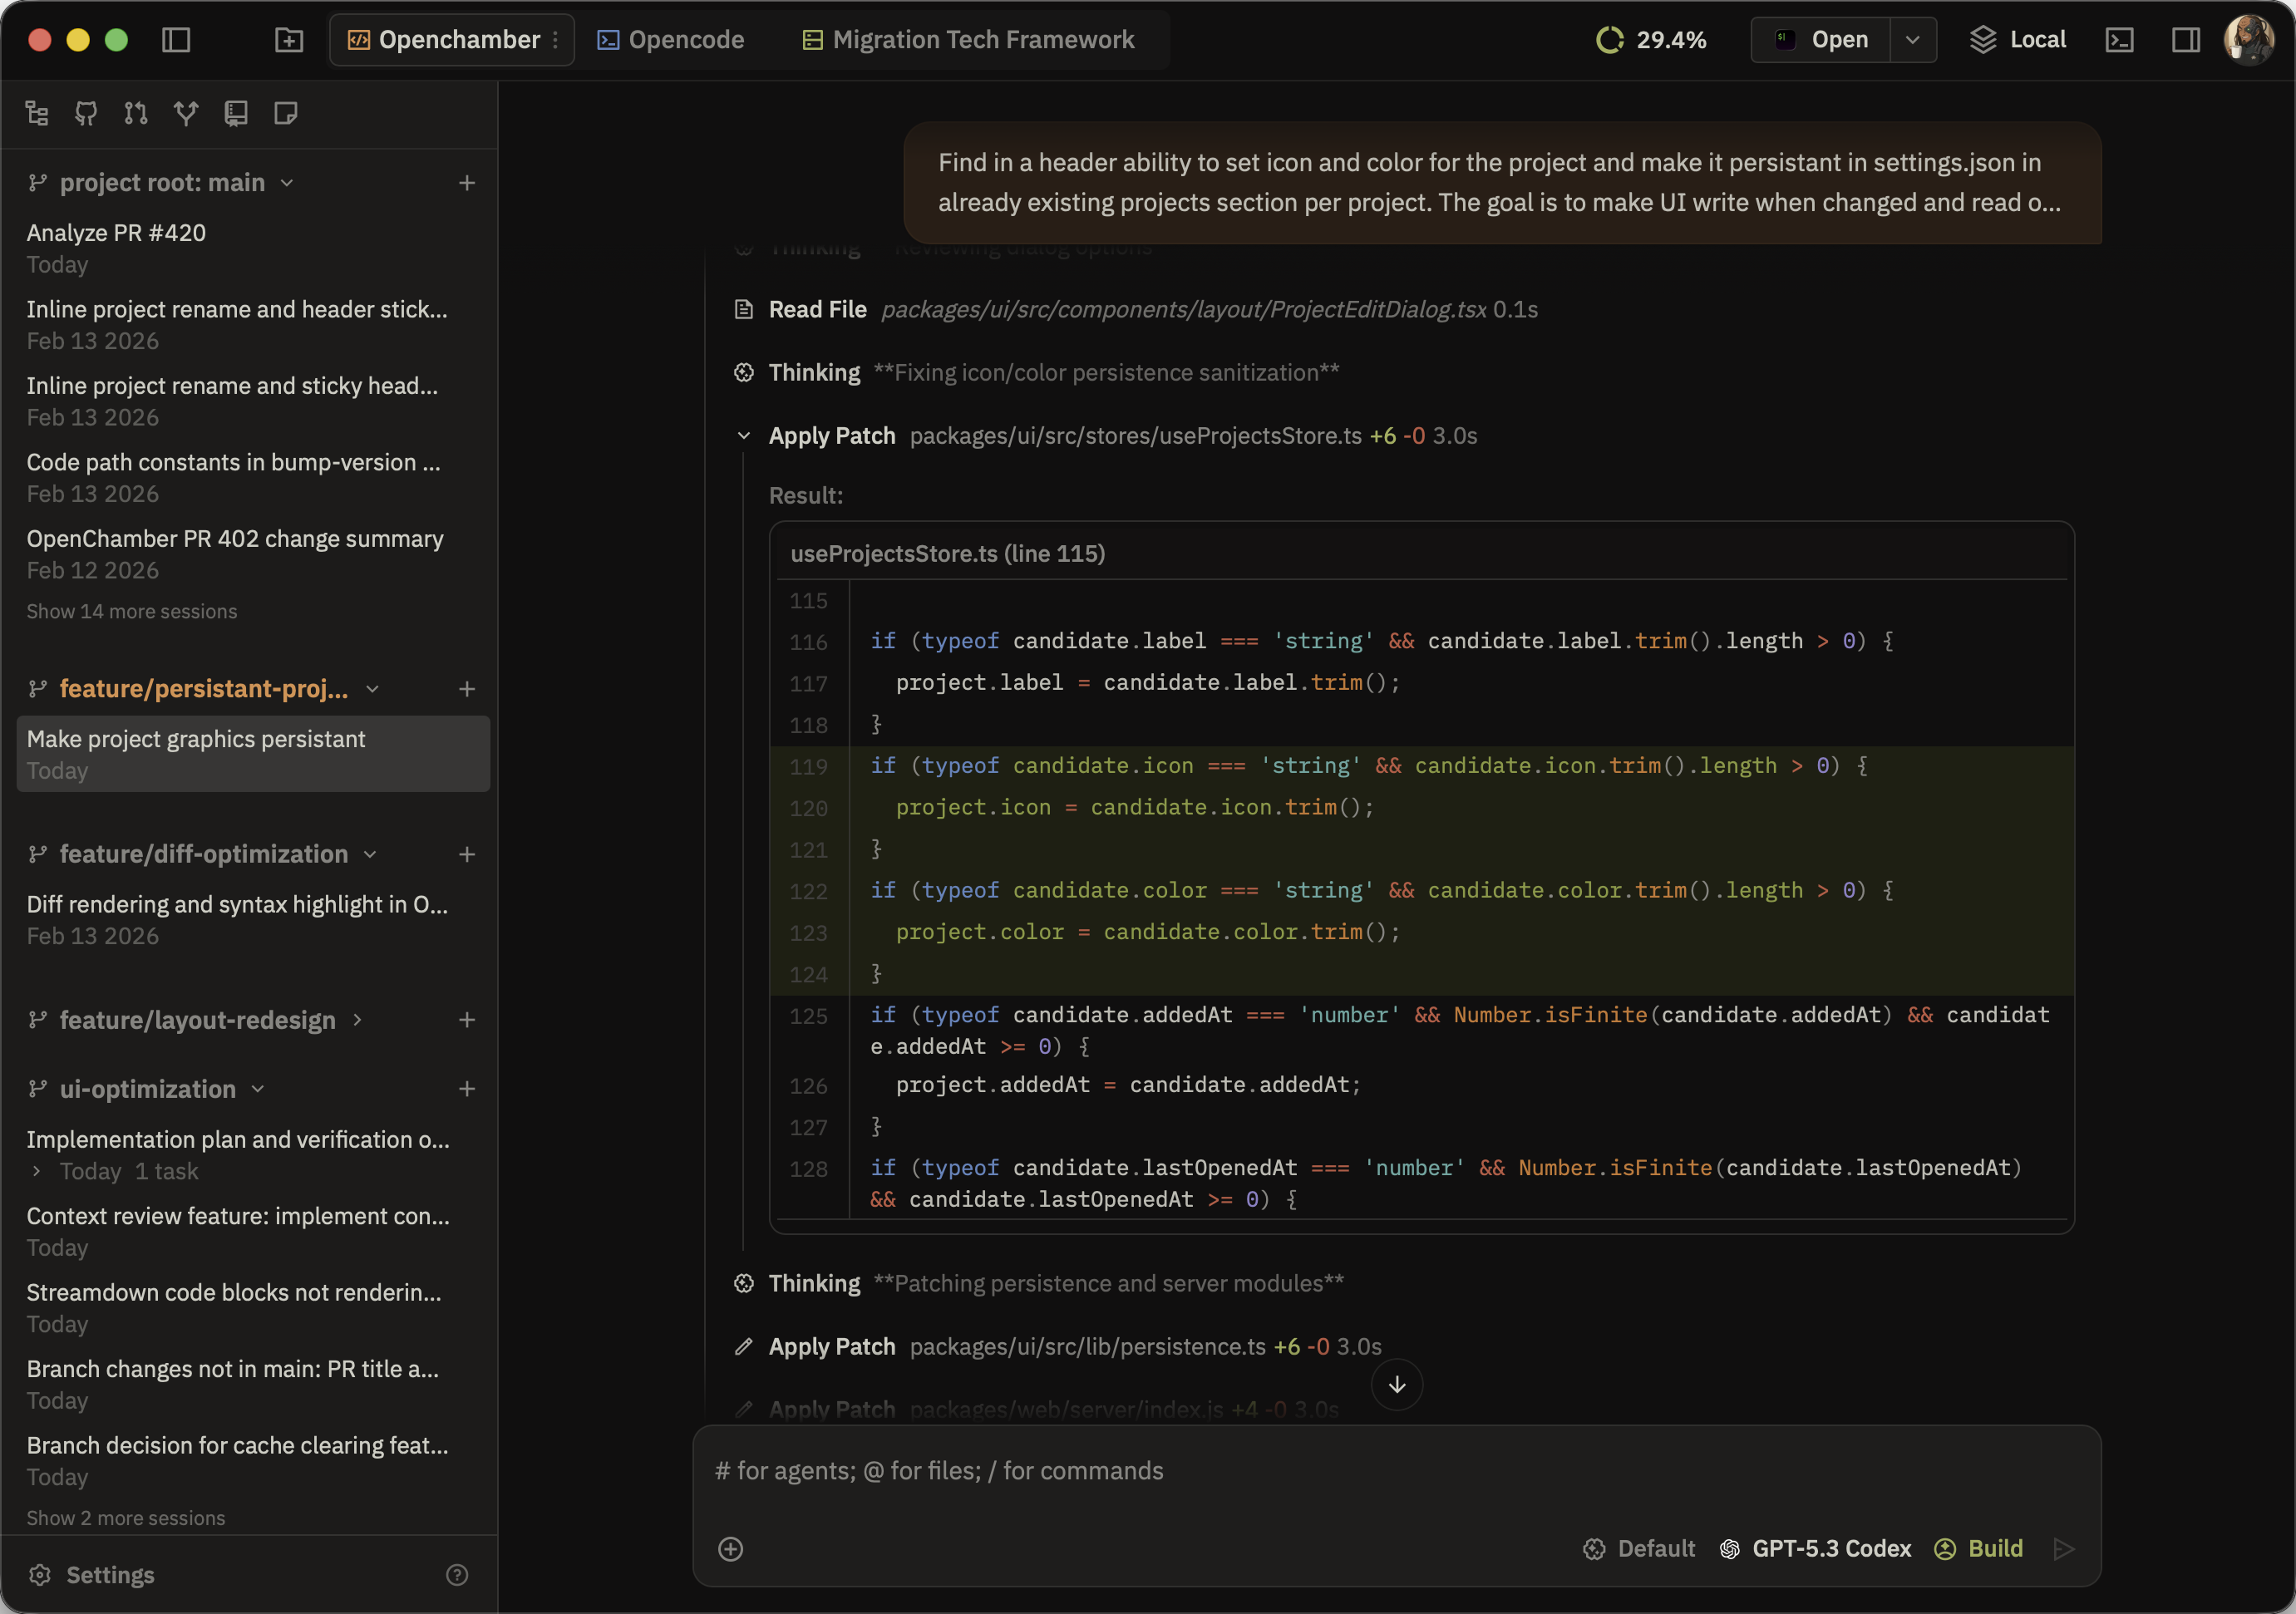Open Code path constants in bump-version session

[x=253, y=478]
